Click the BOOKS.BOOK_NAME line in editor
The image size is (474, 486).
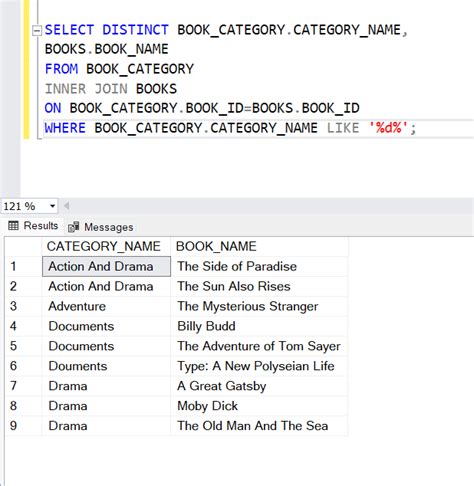pyautogui.click(x=107, y=49)
